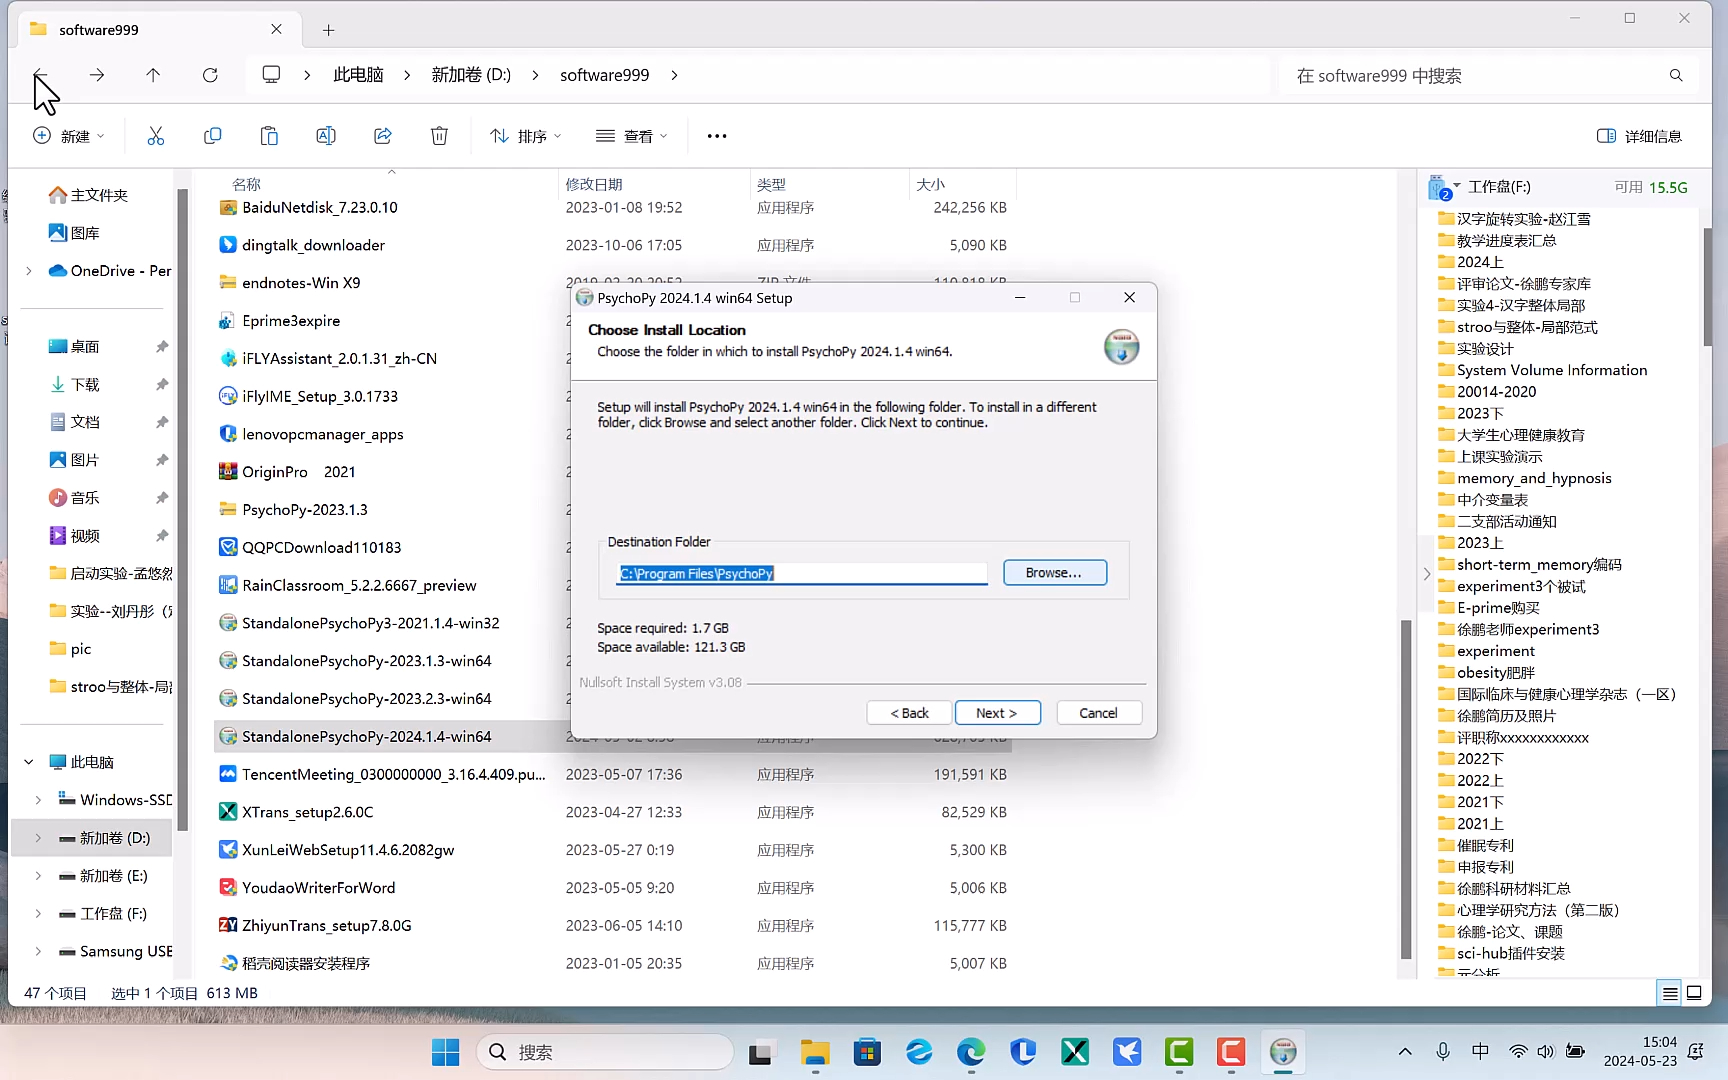Click Browse to choose install folder
Image resolution: width=1728 pixels, height=1080 pixels.
(x=1054, y=573)
